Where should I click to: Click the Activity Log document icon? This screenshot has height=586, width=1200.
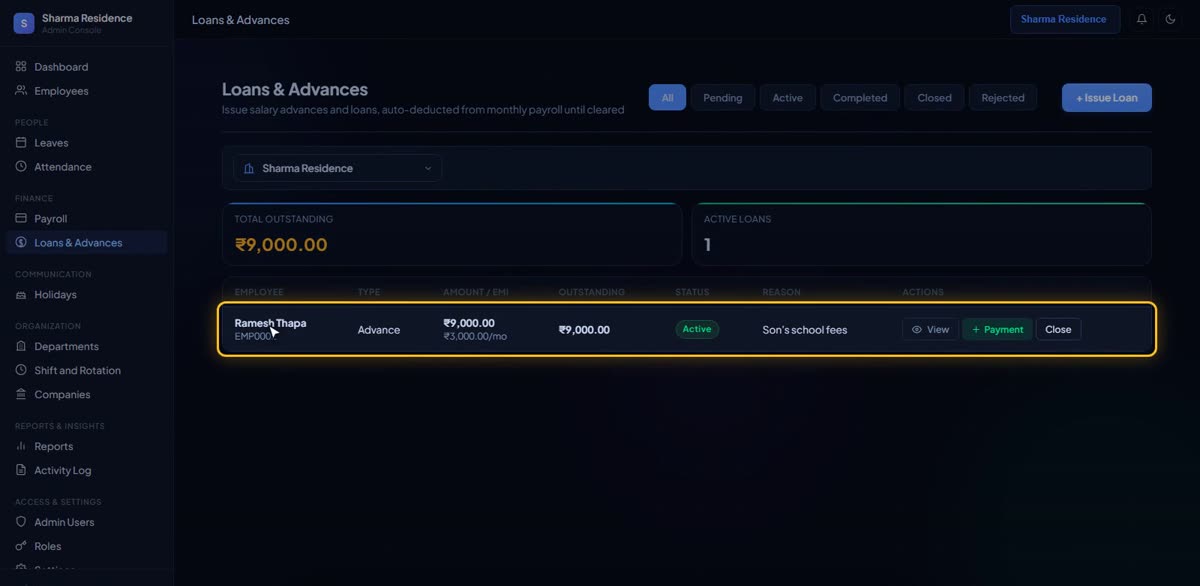pyautogui.click(x=21, y=470)
